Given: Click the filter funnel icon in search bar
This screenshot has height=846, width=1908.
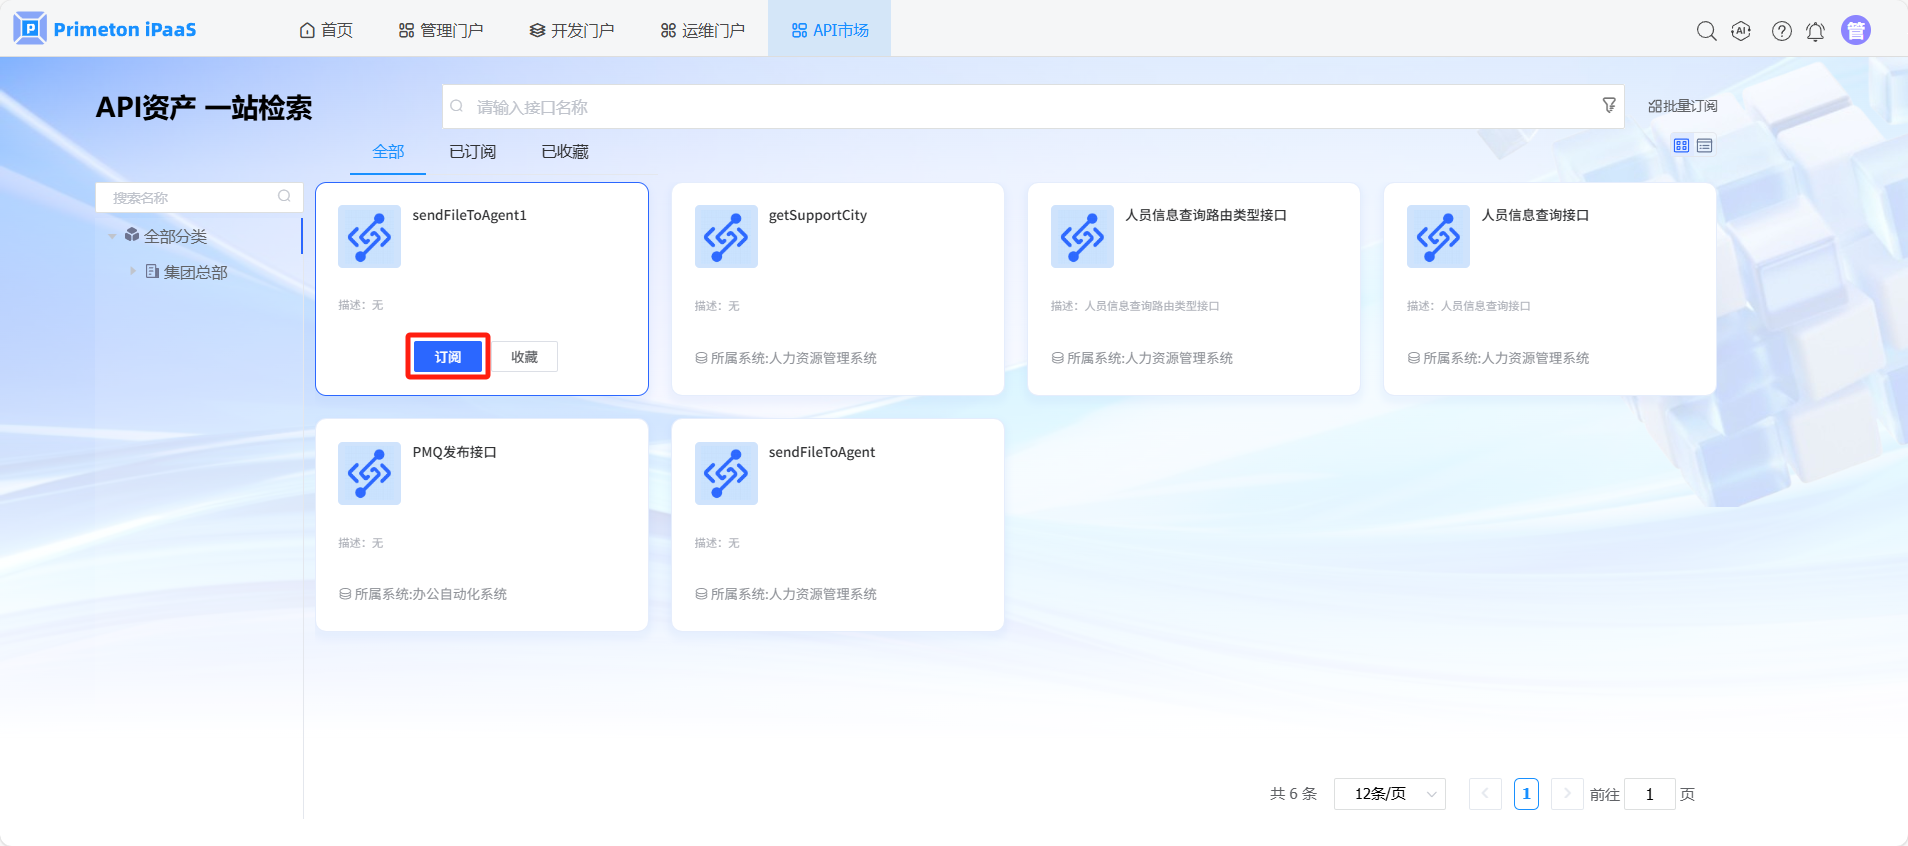Looking at the screenshot, I should click(1608, 106).
